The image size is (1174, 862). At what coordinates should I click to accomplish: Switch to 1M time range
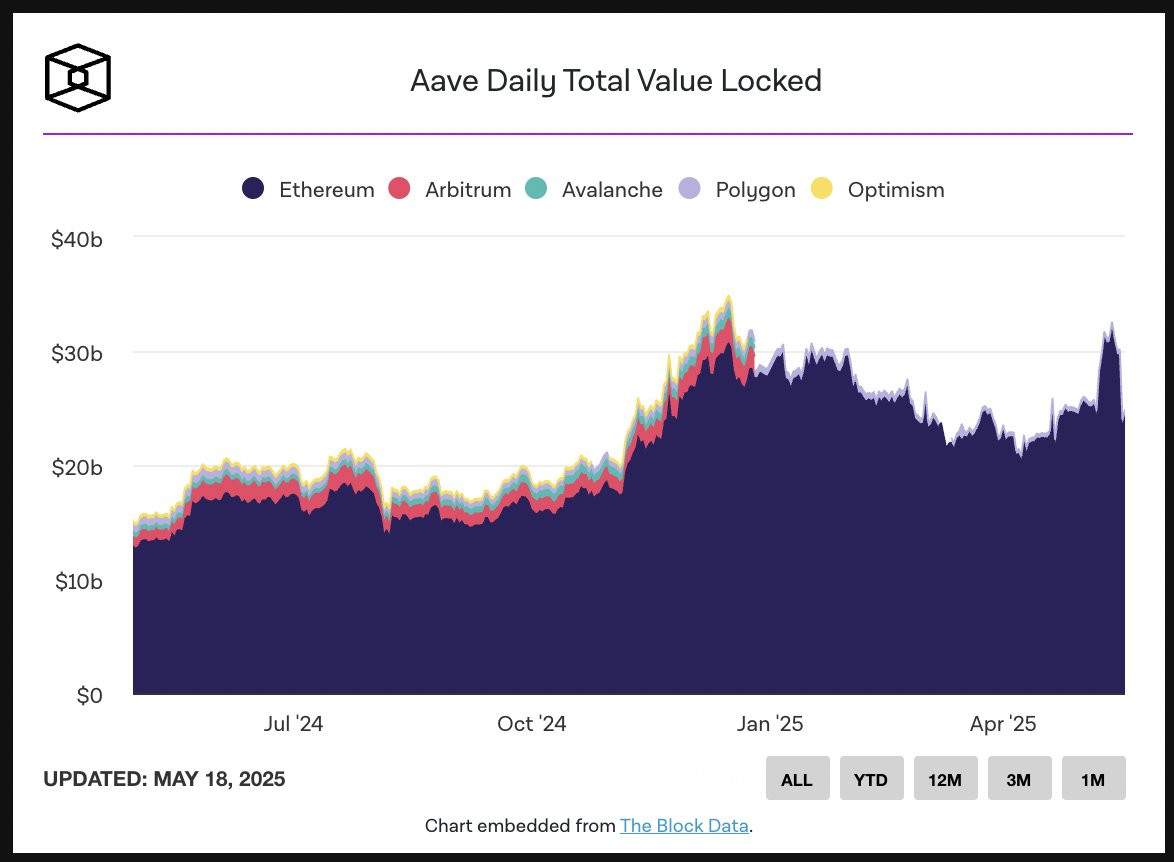coord(1094,778)
